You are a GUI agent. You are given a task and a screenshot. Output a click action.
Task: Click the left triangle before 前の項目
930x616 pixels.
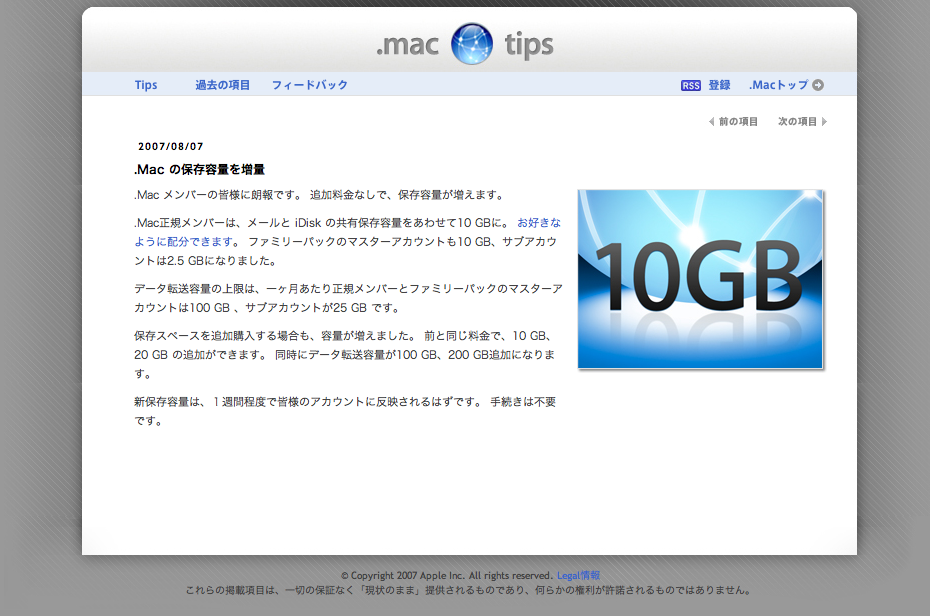(711, 122)
